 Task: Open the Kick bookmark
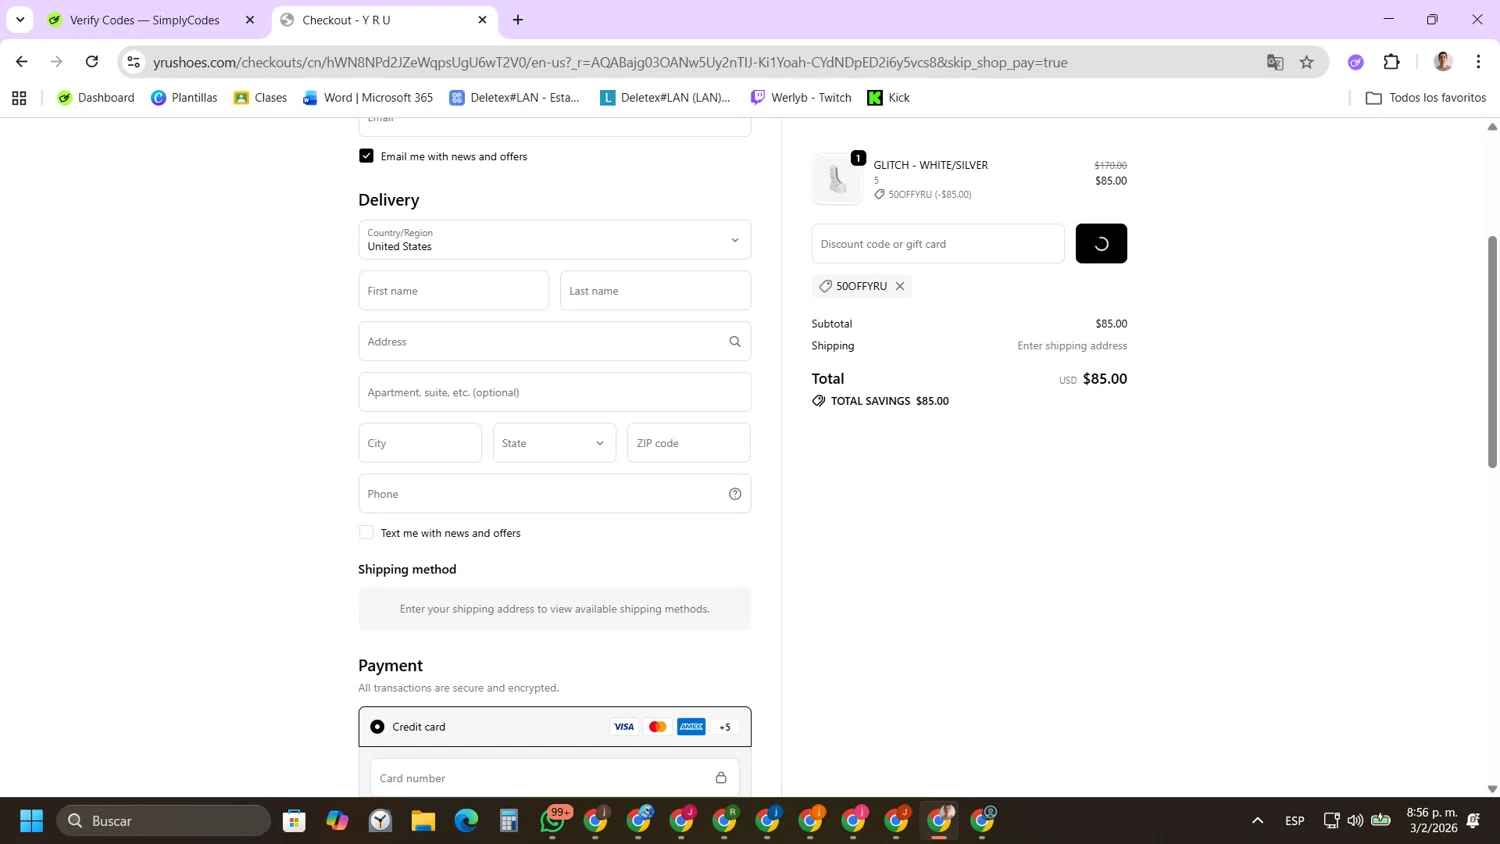pyautogui.click(x=888, y=98)
